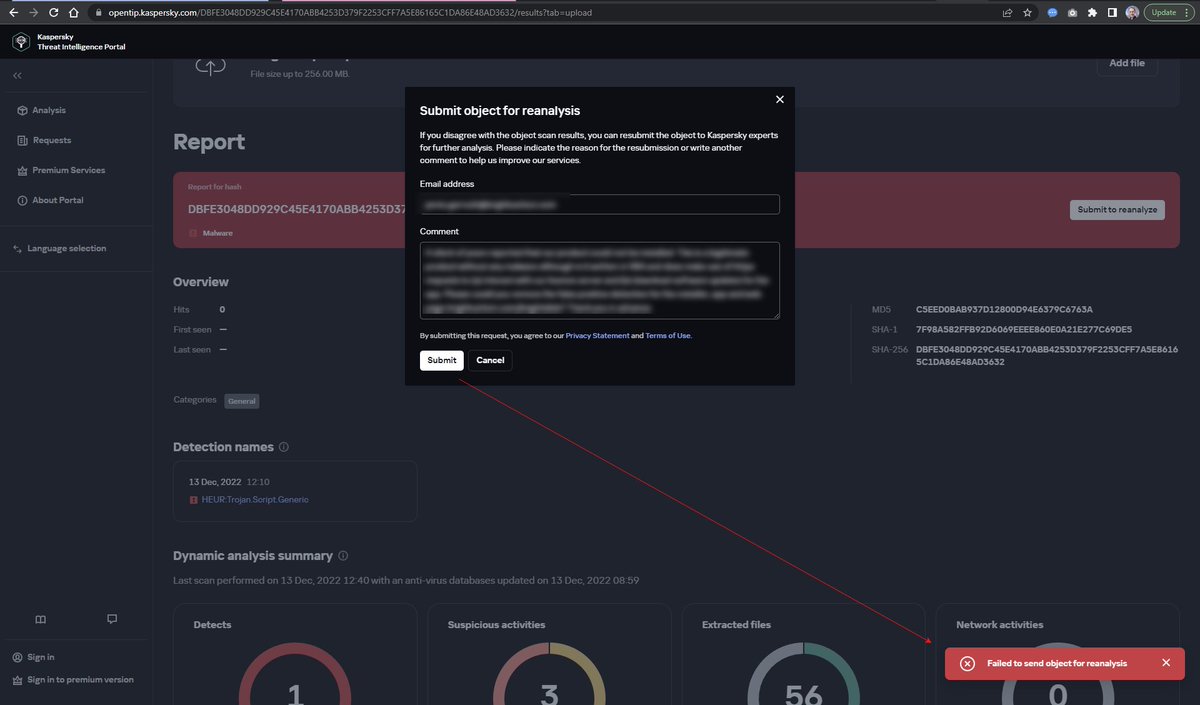Click the Detects chart card
The height and width of the screenshot is (705, 1200).
coord(295,654)
